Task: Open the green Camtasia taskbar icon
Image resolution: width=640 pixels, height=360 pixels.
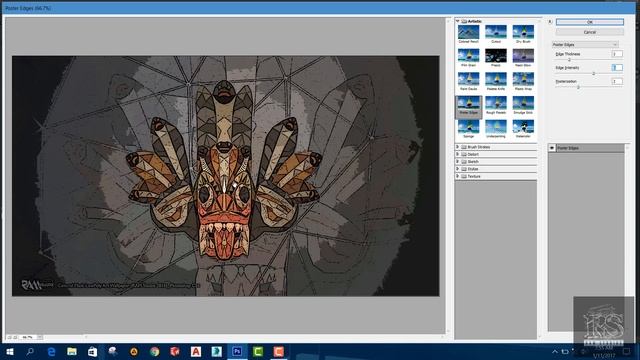Action: tap(258, 351)
